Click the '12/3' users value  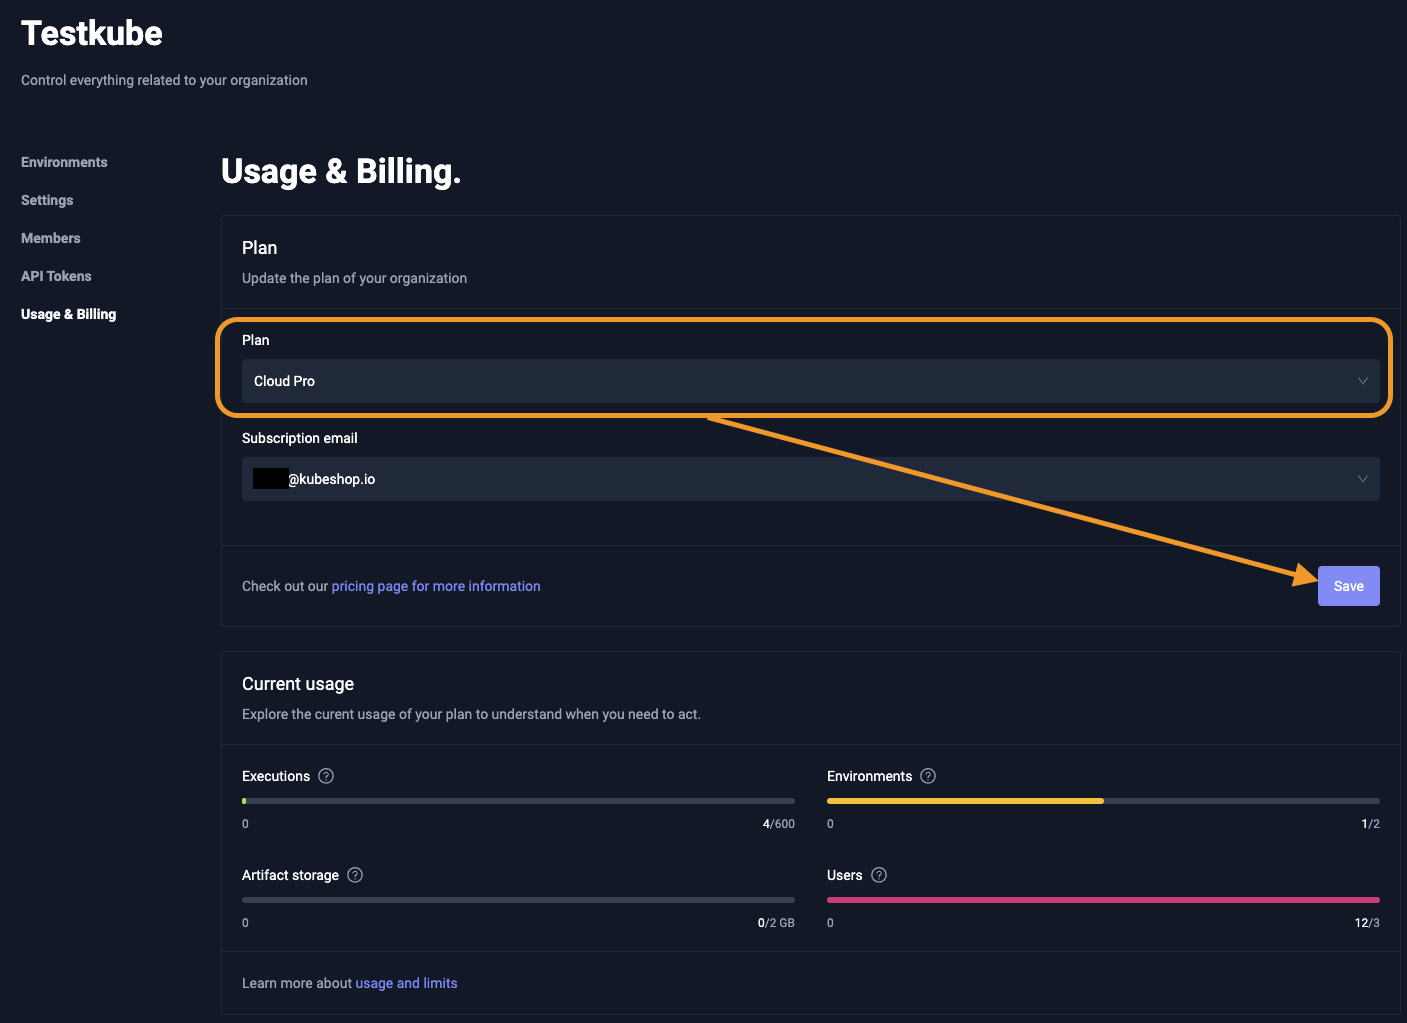pyautogui.click(x=1367, y=923)
